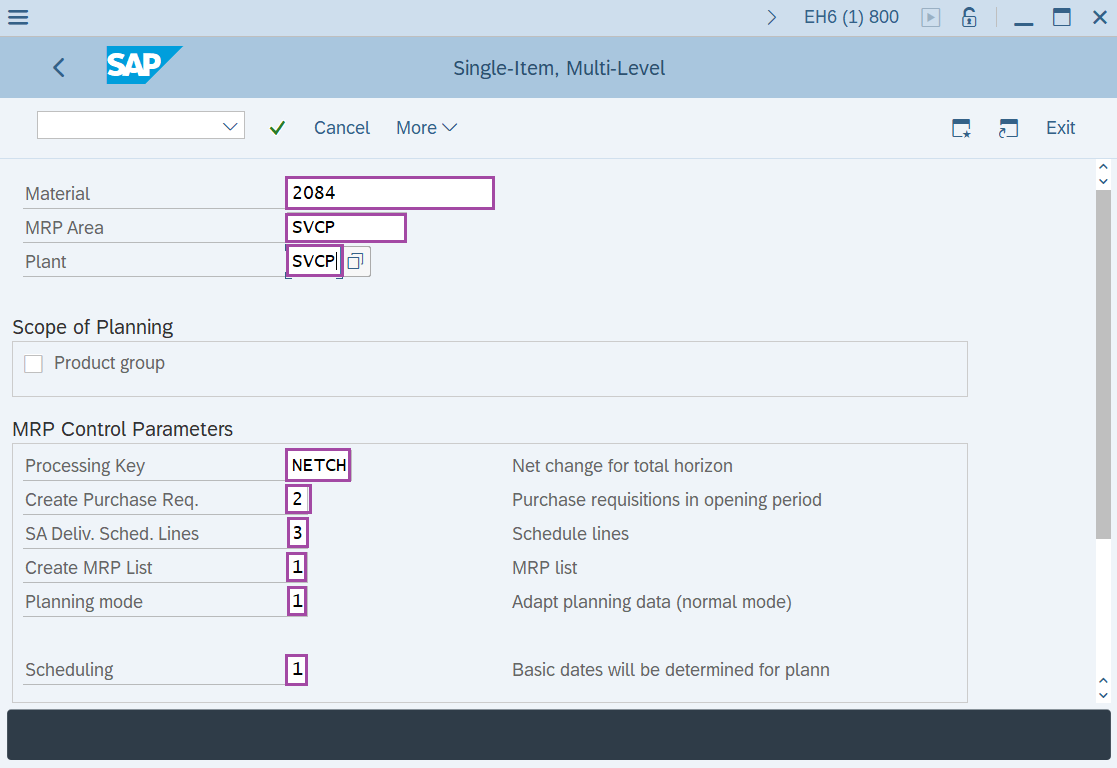The width and height of the screenshot is (1117, 768).
Task: Open a new session window icon
Action: coord(1008,128)
